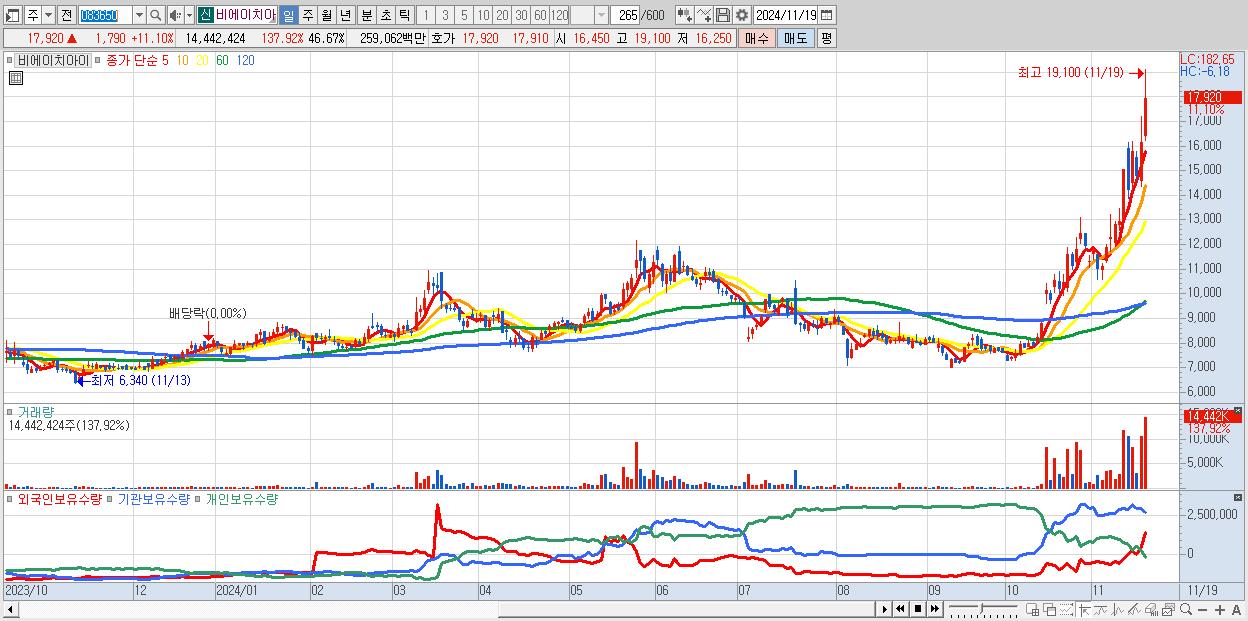Select monthly 월 chart period

326,15
